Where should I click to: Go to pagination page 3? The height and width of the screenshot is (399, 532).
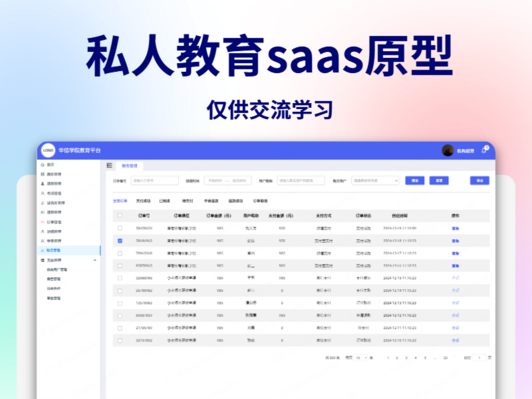[406, 358]
